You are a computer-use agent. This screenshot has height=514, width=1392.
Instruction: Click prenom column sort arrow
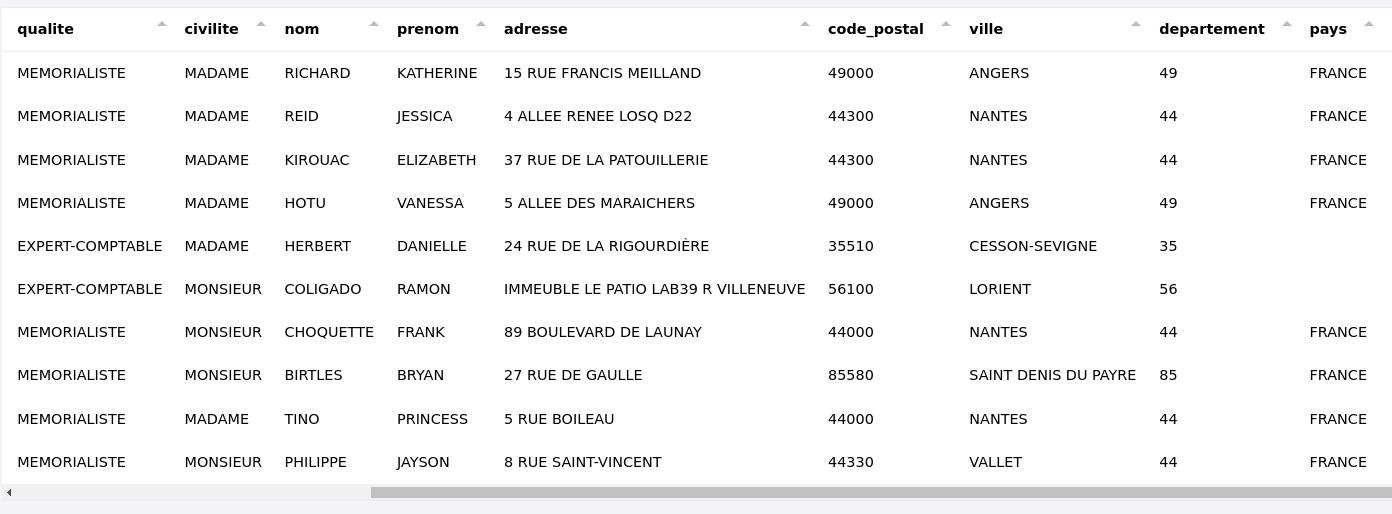[481, 24]
